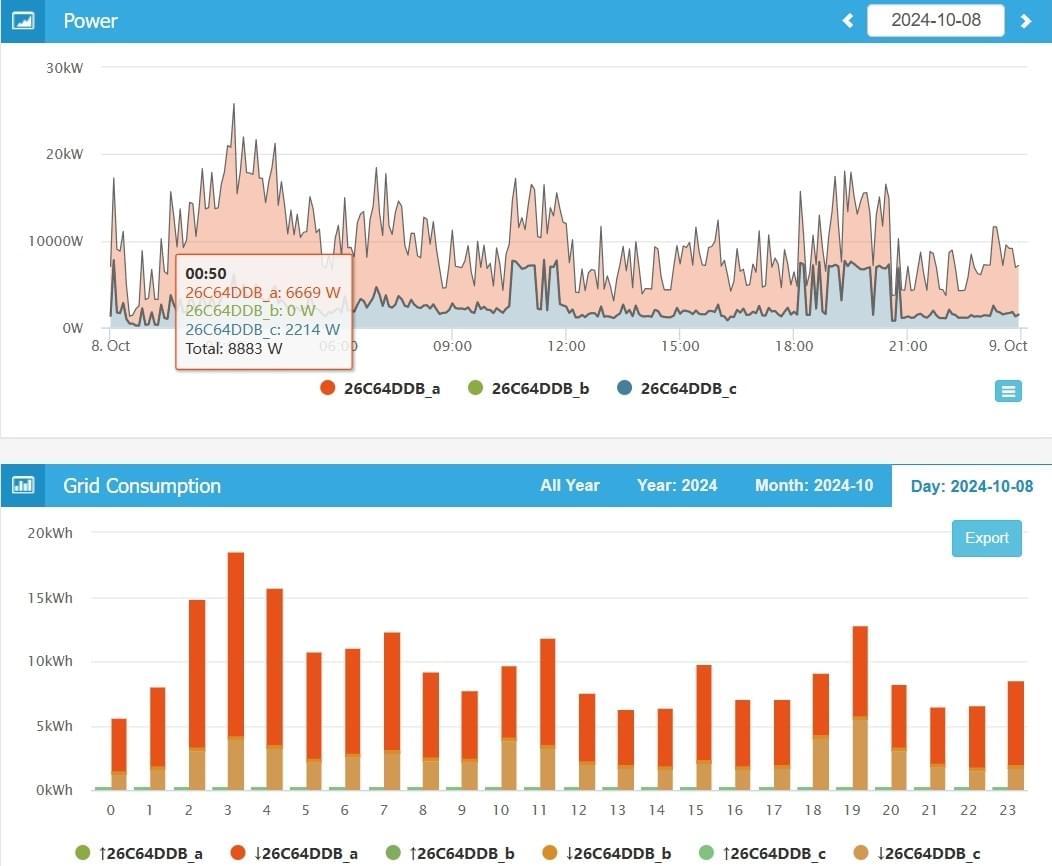This screenshot has height=866, width=1052.
Task: Click the Power panel title
Action: 91,21
